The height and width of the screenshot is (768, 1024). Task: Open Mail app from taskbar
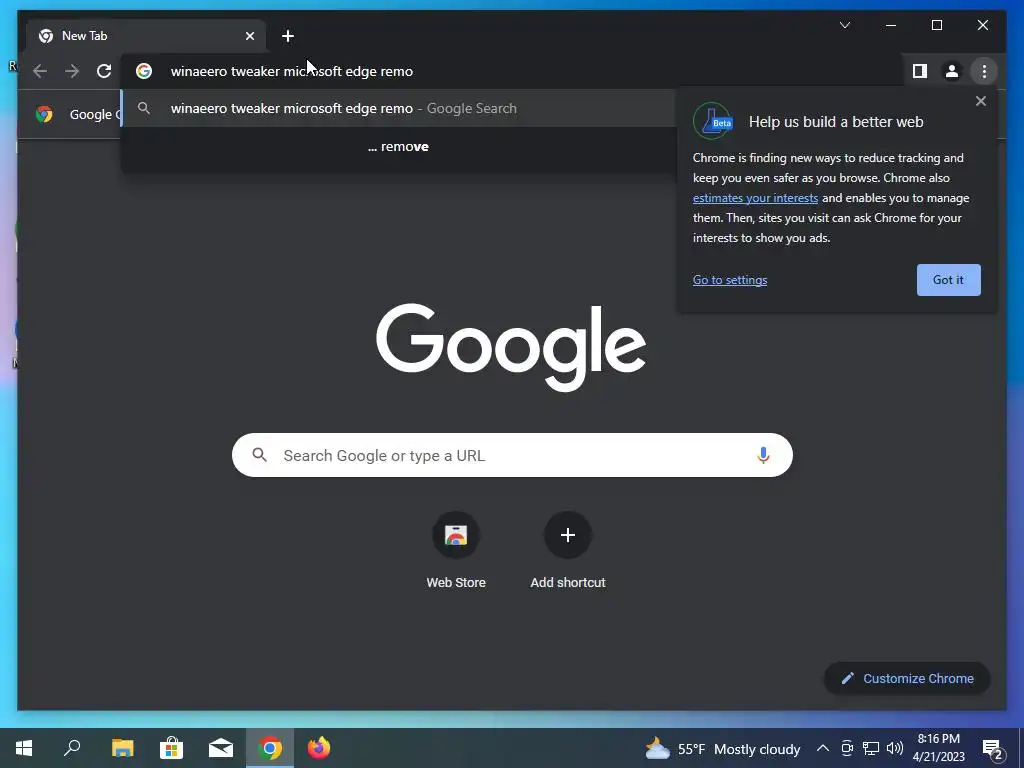(x=221, y=748)
